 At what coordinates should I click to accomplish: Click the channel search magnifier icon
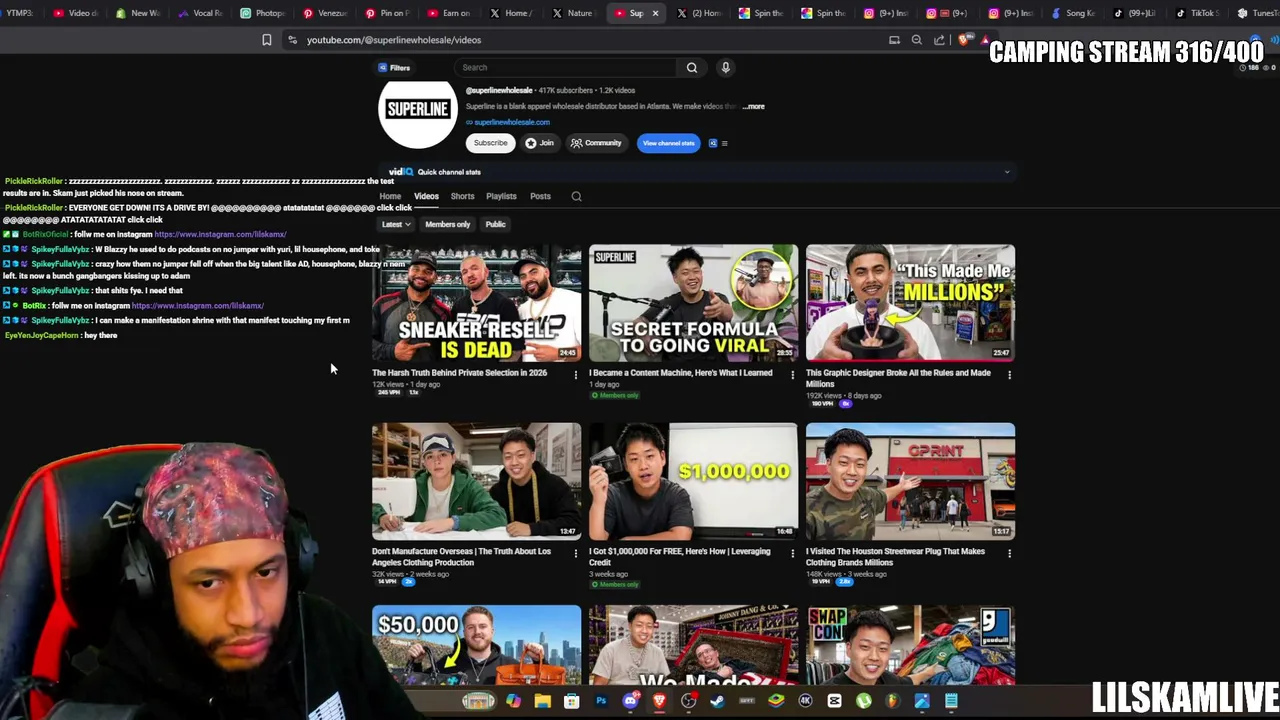pos(576,196)
